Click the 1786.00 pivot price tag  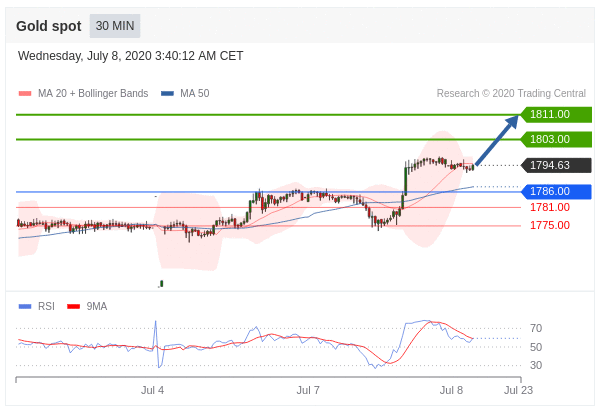point(556,191)
